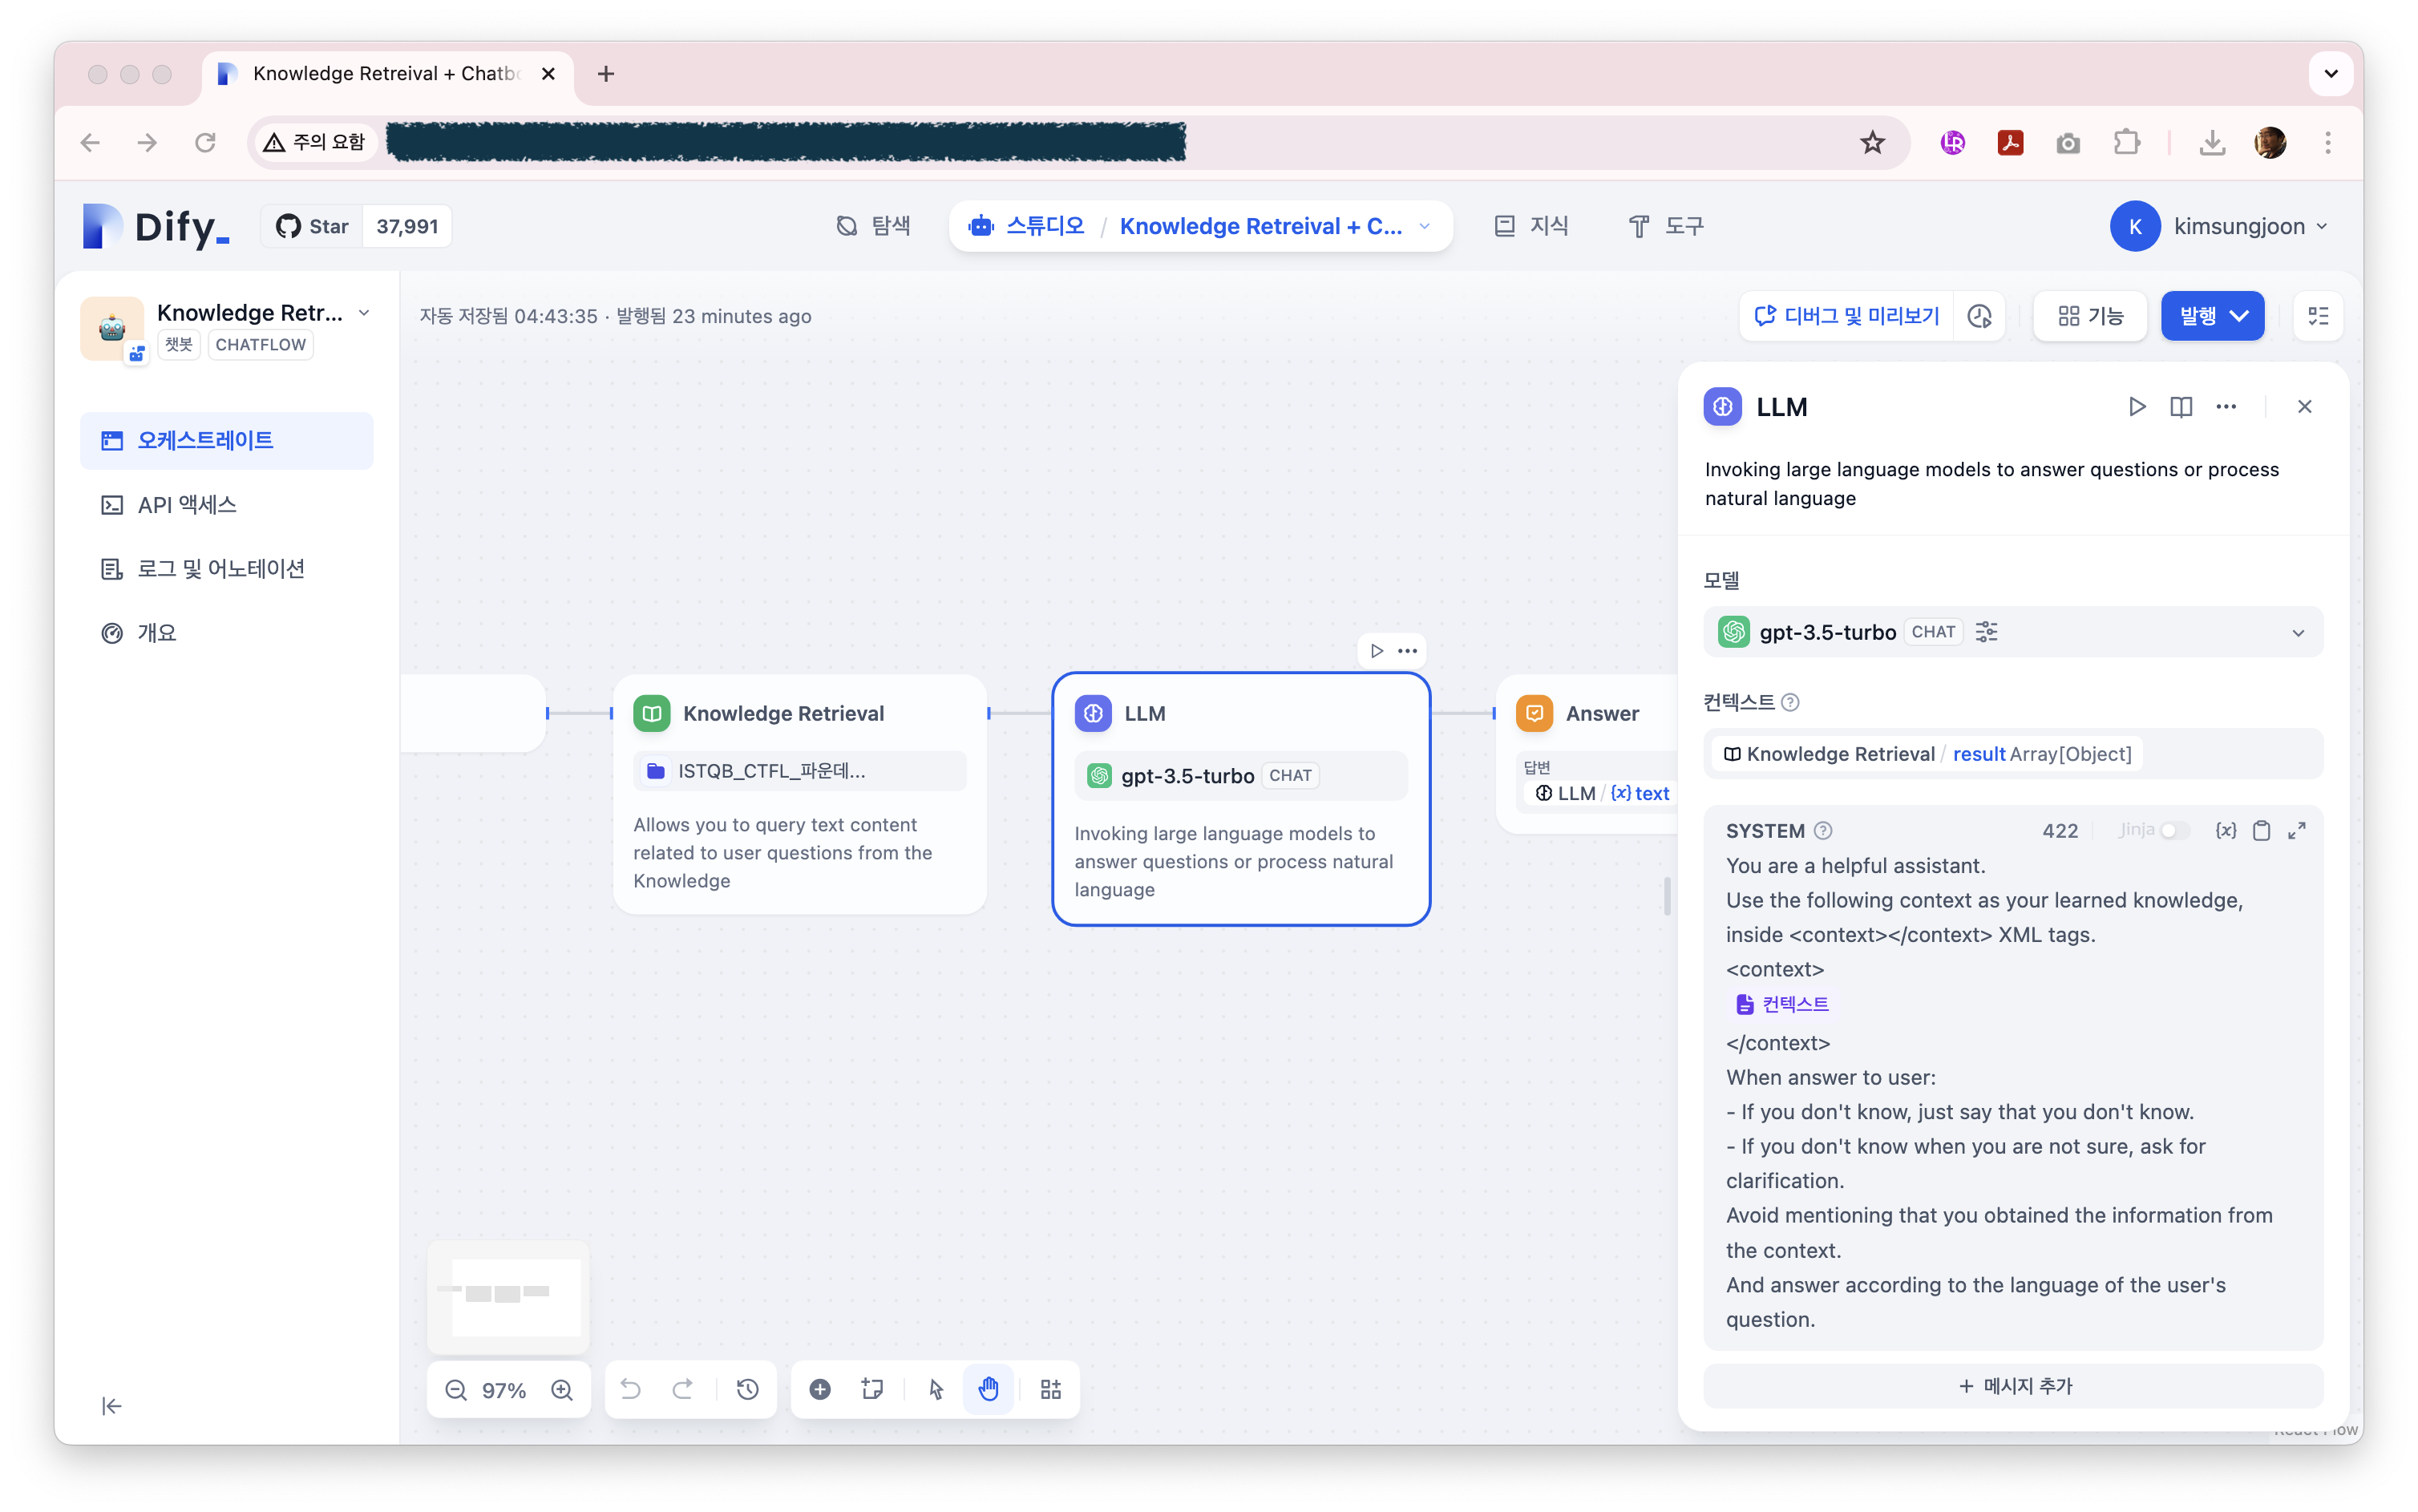
Task: Toggle hand pan mode
Action: click(x=988, y=1390)
